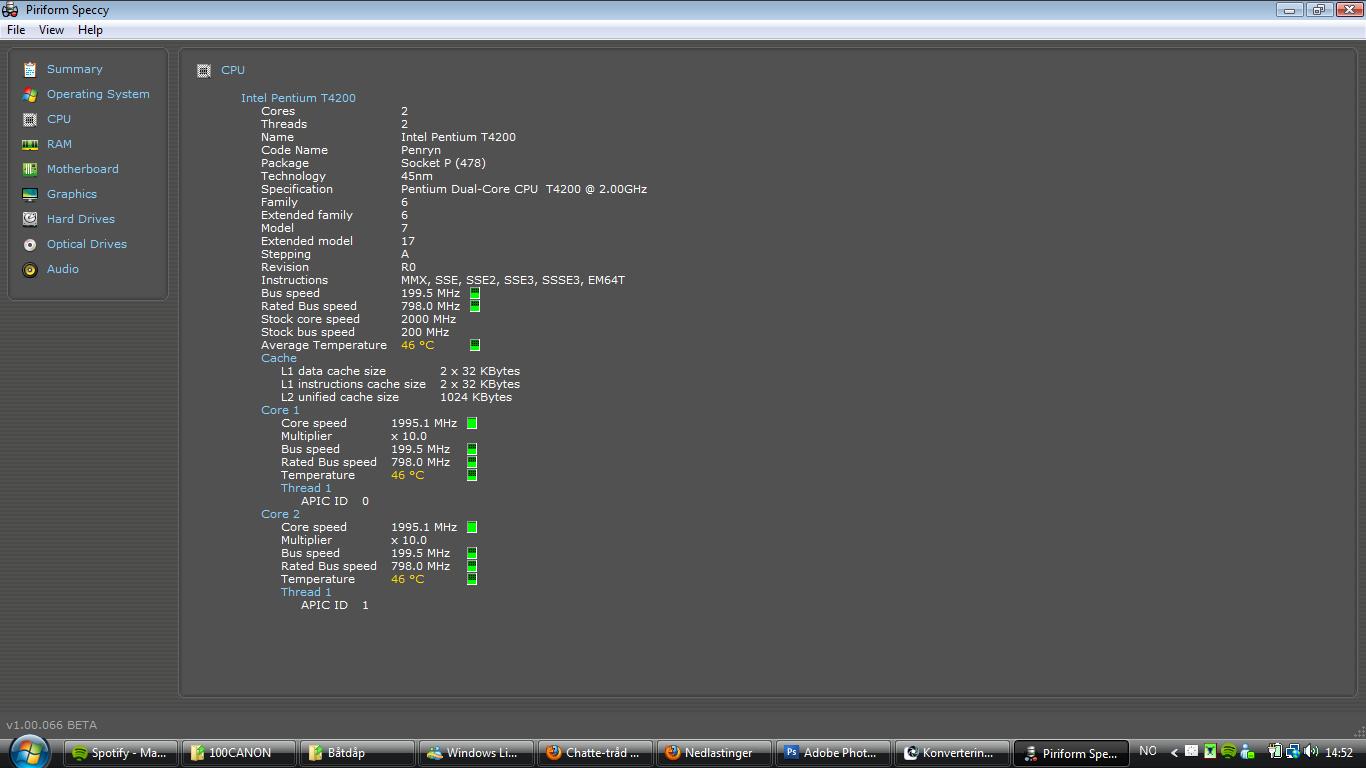Open the Help menu
The width and height of the screenshot is (1366, 768).
90,30
